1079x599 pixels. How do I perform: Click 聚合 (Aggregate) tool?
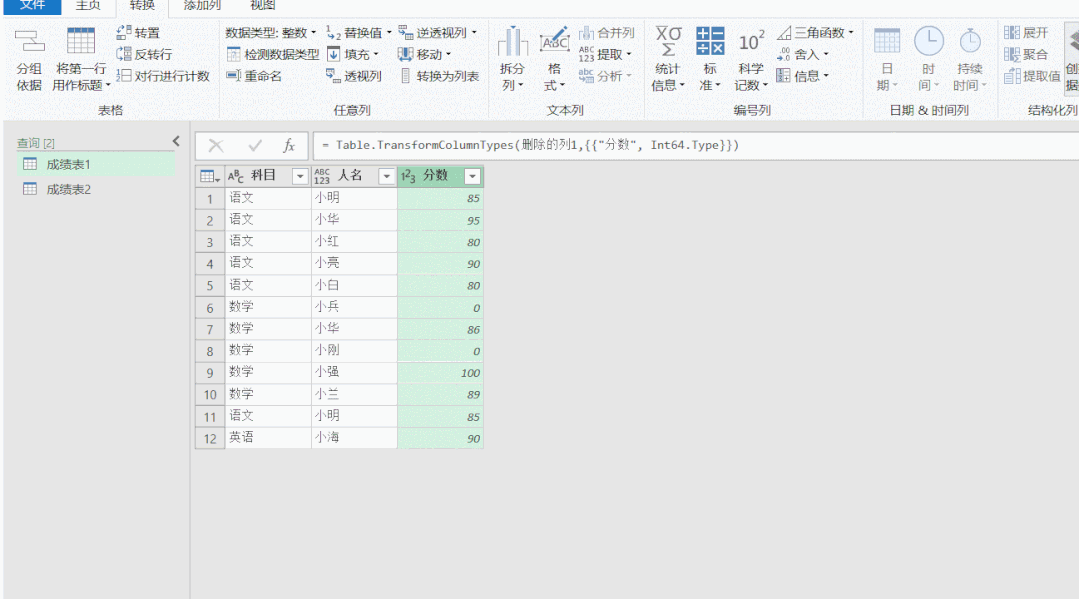[x=1026, y=54]
